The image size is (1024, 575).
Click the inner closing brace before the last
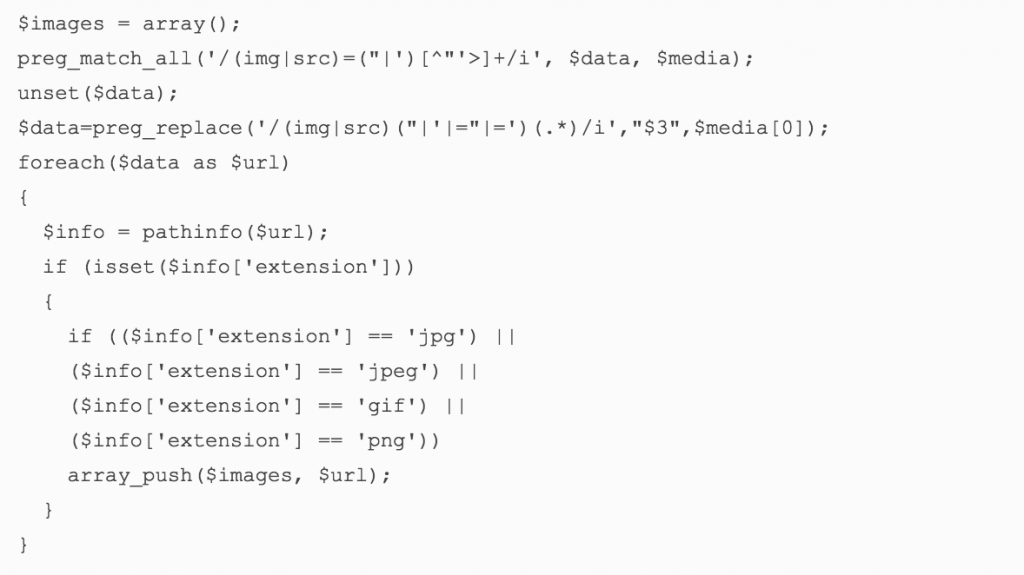(x=48, y=510)
